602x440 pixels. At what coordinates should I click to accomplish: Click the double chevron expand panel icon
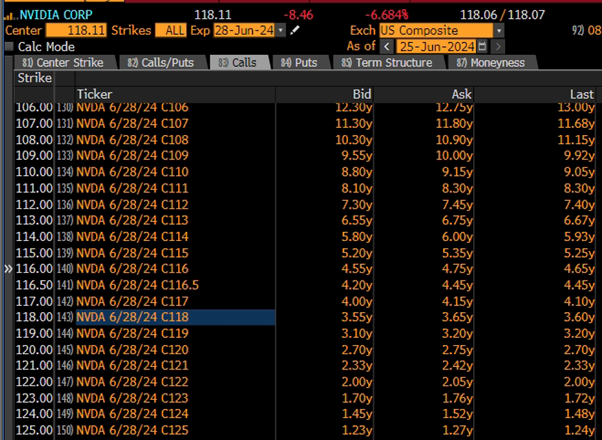[x=8, y=269]
